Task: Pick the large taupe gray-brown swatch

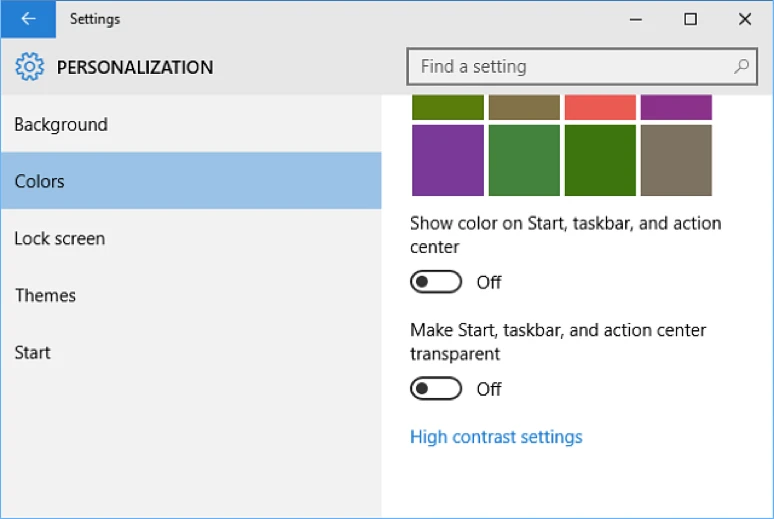Action: [676, 160]
